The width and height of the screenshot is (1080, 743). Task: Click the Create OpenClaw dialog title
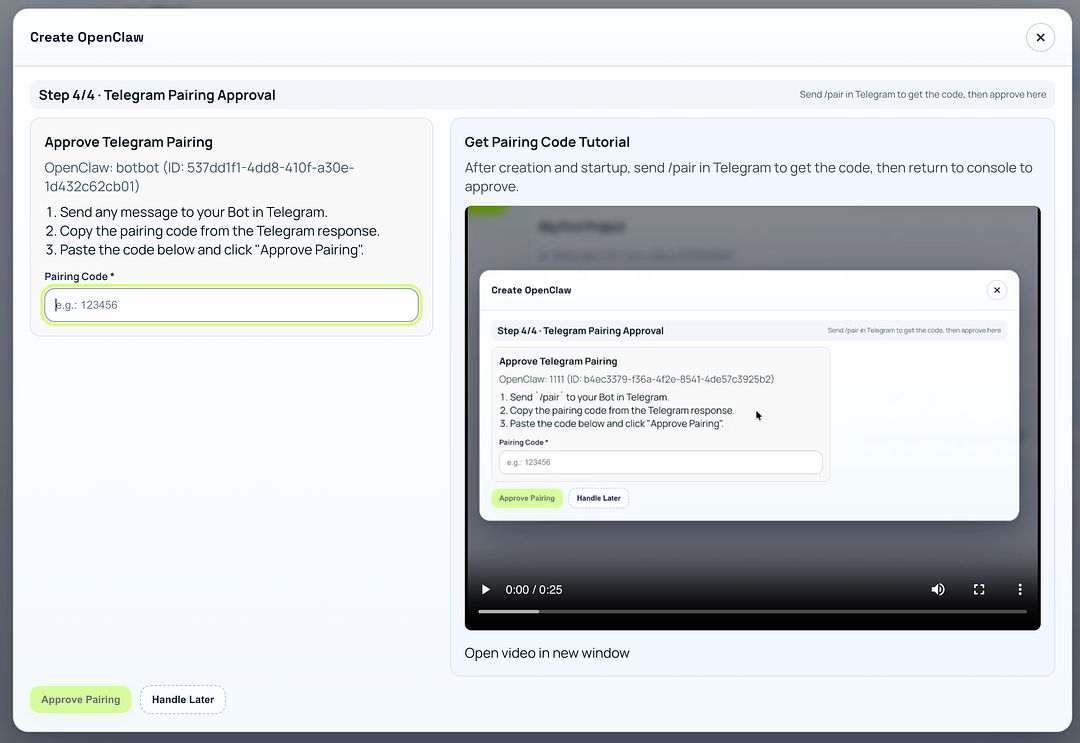[86, 37]
